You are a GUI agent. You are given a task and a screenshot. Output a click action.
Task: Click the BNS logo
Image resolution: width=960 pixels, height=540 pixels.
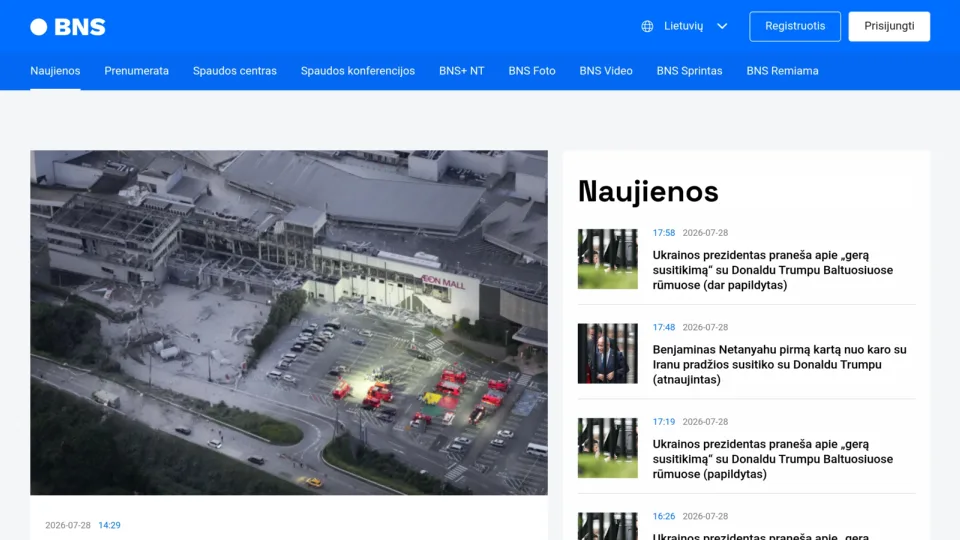(x=68, y=27)
